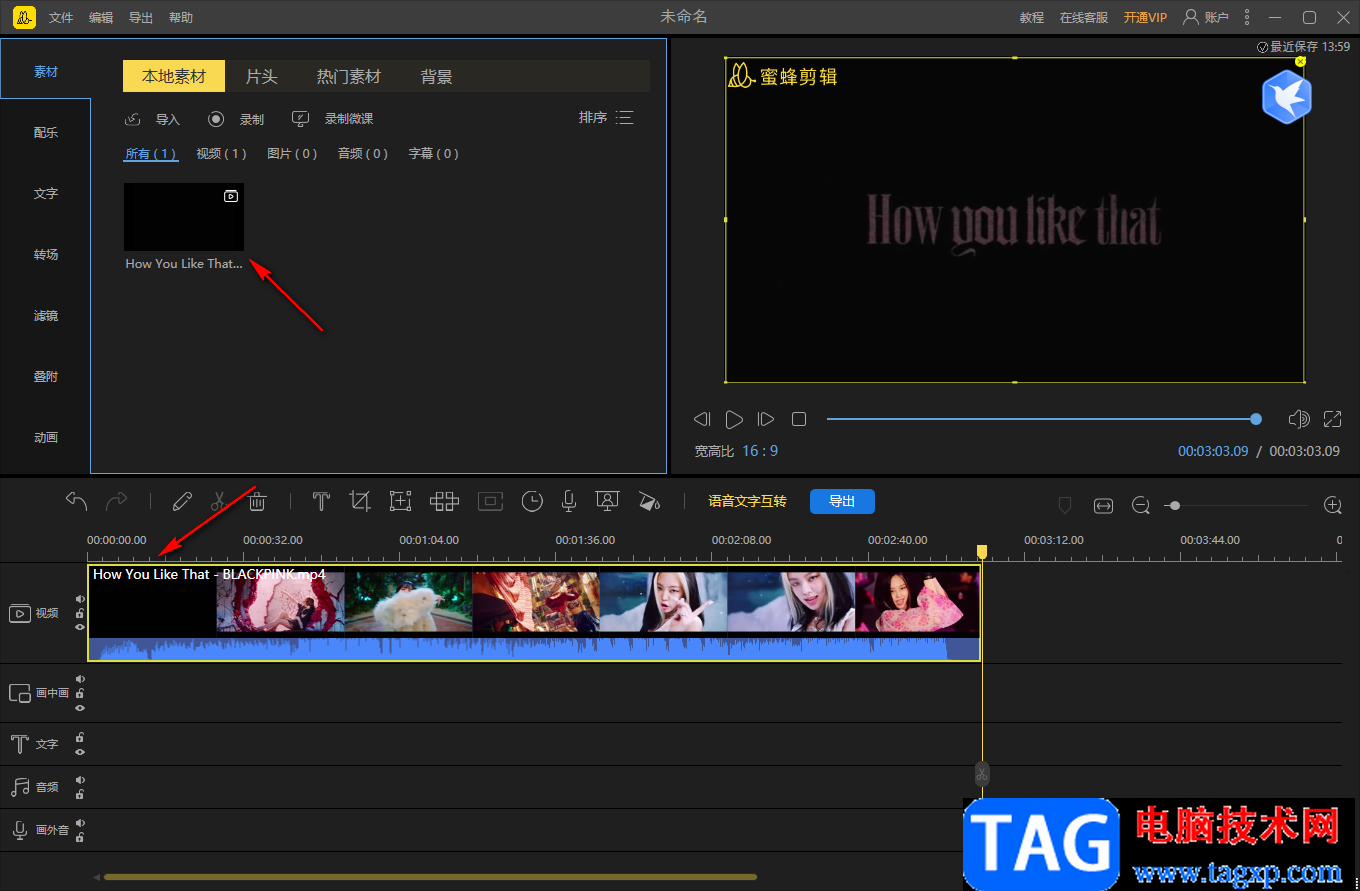Screen dimensions: 1360x891
Task: Change the 16 : 9 aspect ratio
Action: pos(760,451)
